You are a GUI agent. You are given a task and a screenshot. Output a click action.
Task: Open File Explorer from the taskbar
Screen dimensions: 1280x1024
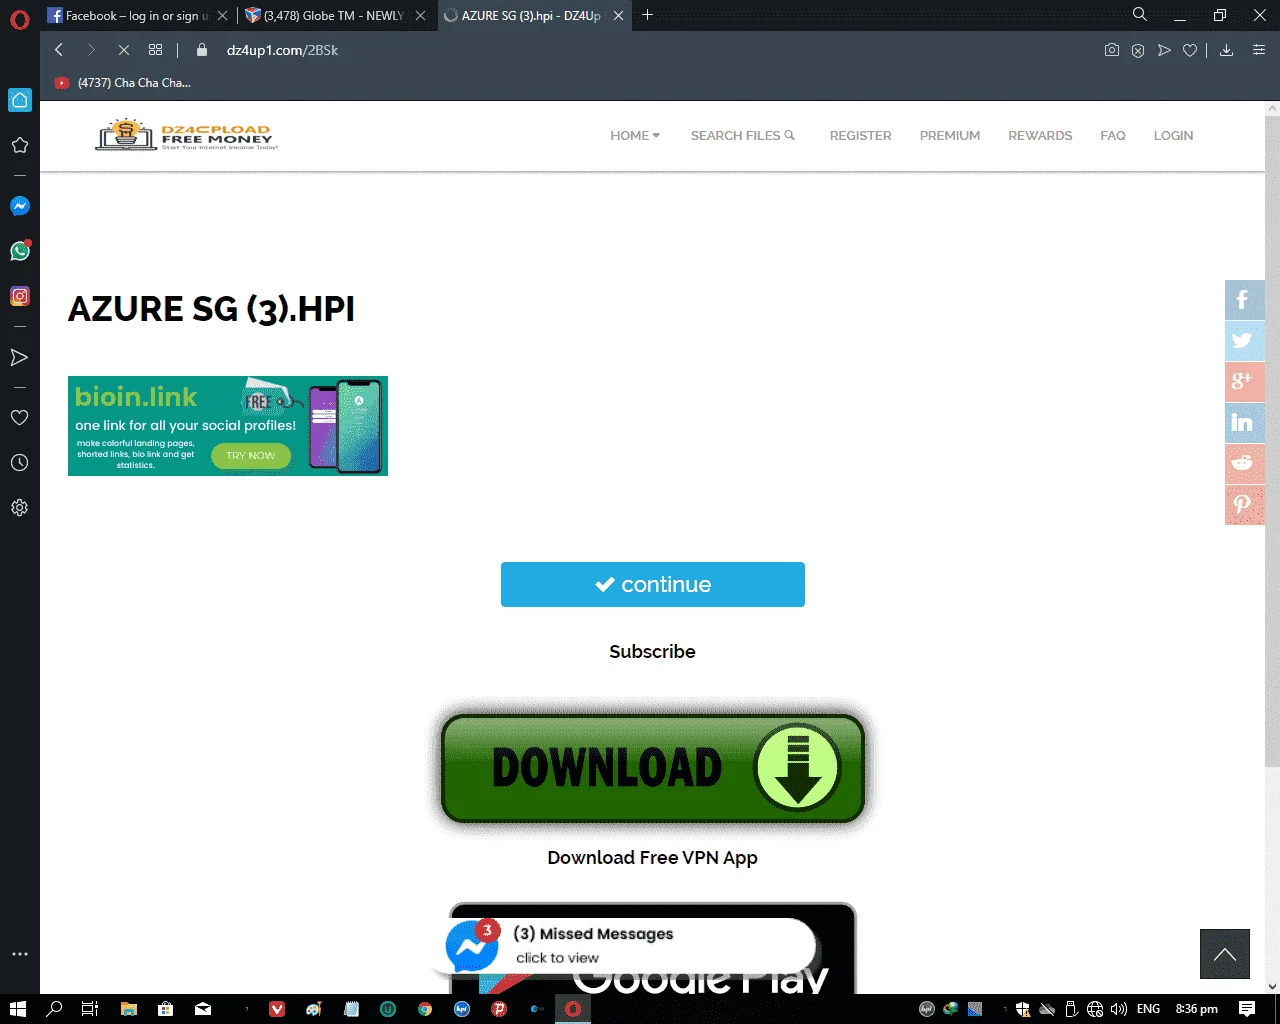click(x=128, y=1009)
